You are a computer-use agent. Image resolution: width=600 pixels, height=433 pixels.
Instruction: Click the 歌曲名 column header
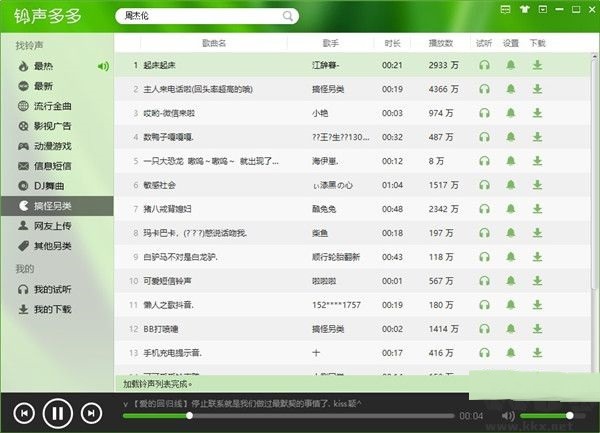(x=214, y=43)
